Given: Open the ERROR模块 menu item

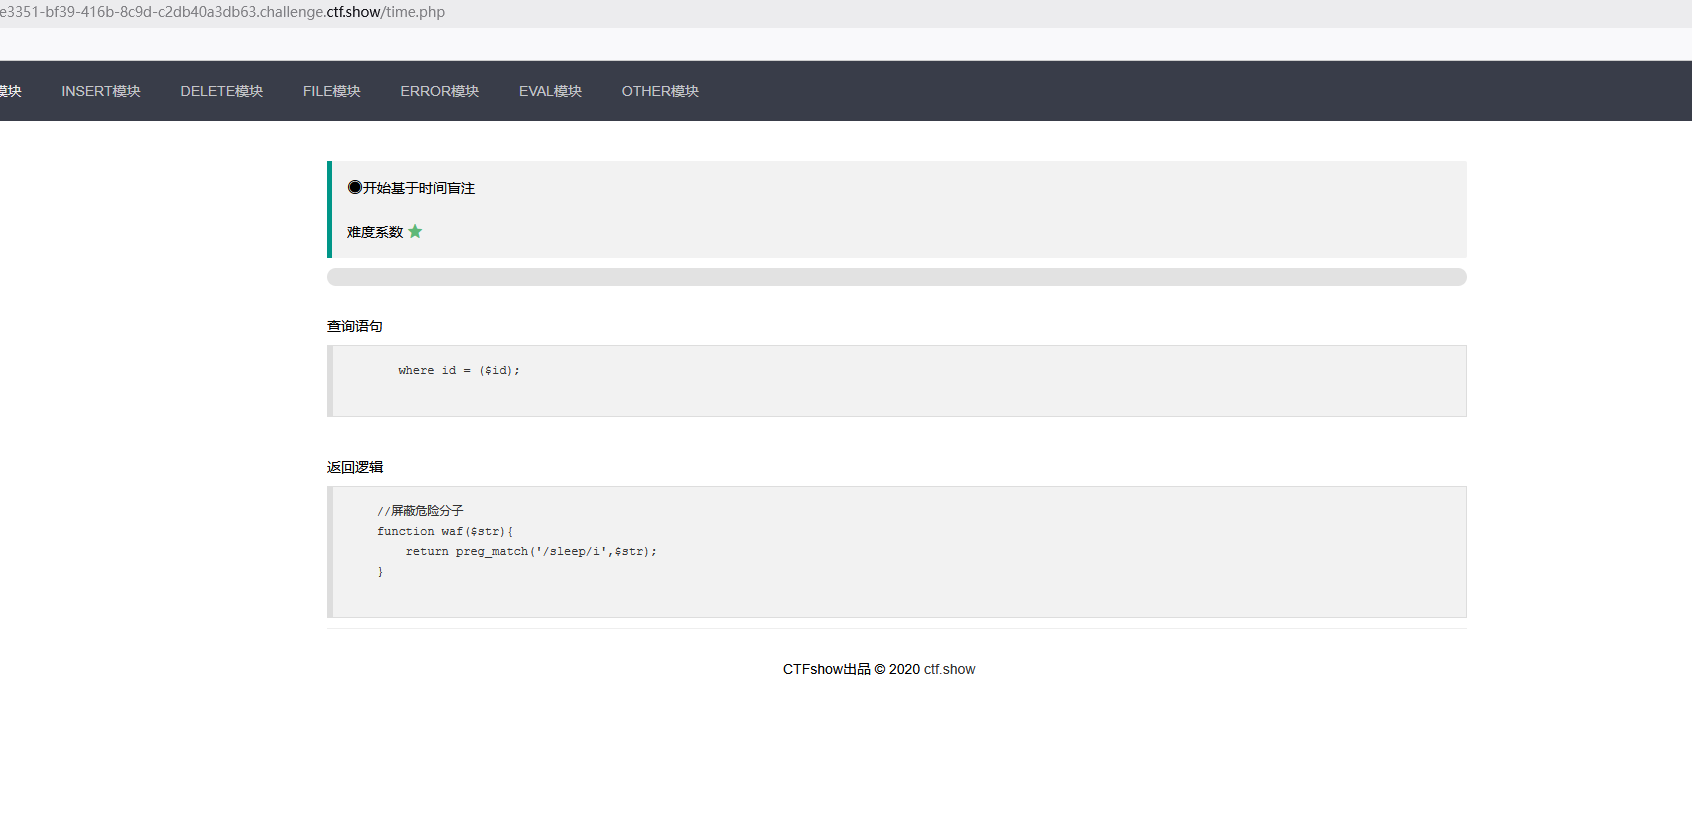Looking at the screenshot, I should (440, 91).
